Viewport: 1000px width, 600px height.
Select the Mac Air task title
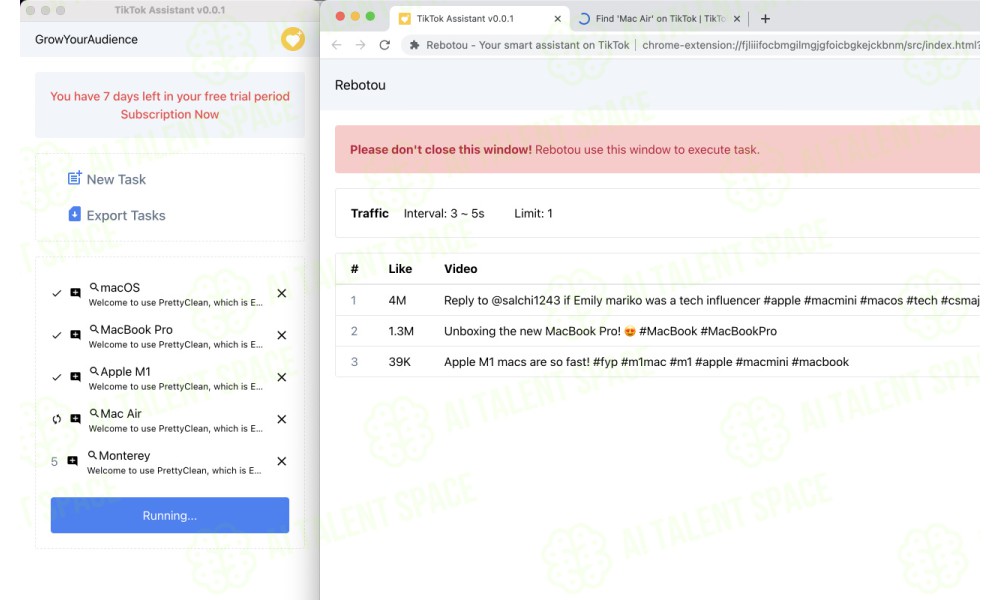tap(121, 414)
